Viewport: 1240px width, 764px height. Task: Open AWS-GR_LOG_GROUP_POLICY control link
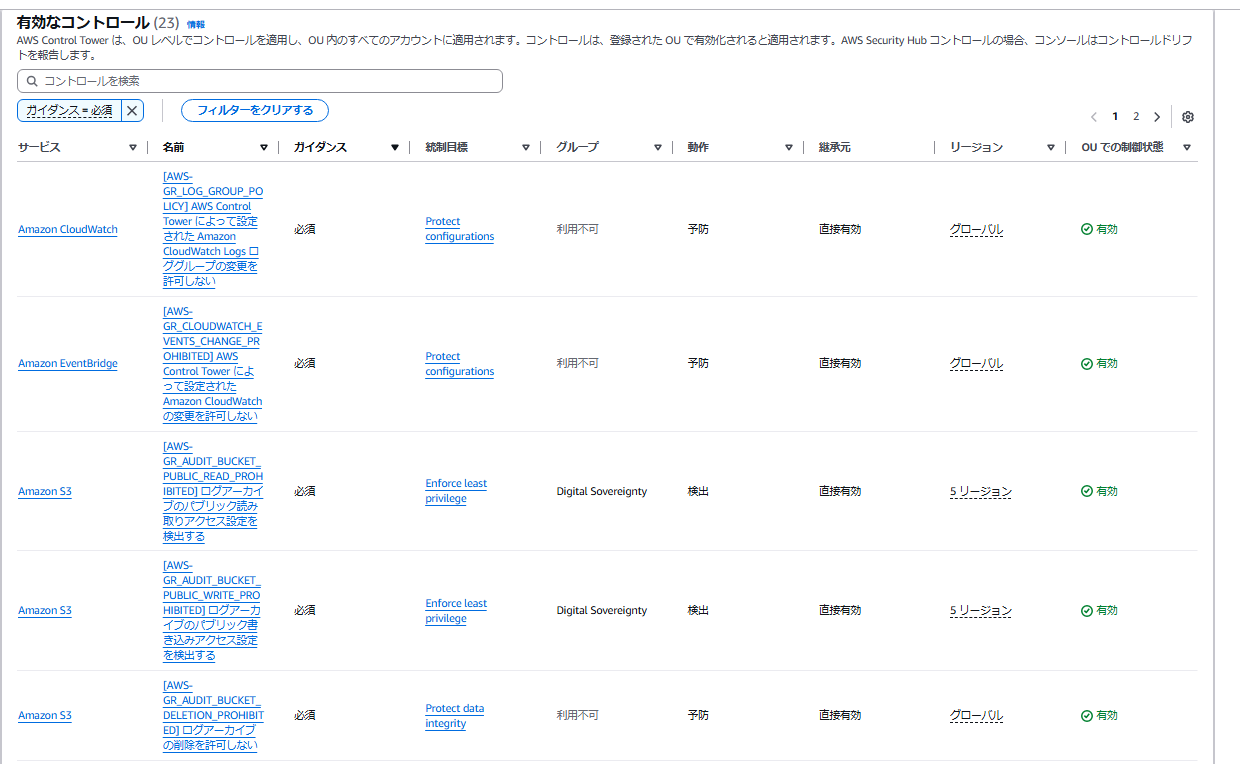(213, 229)
